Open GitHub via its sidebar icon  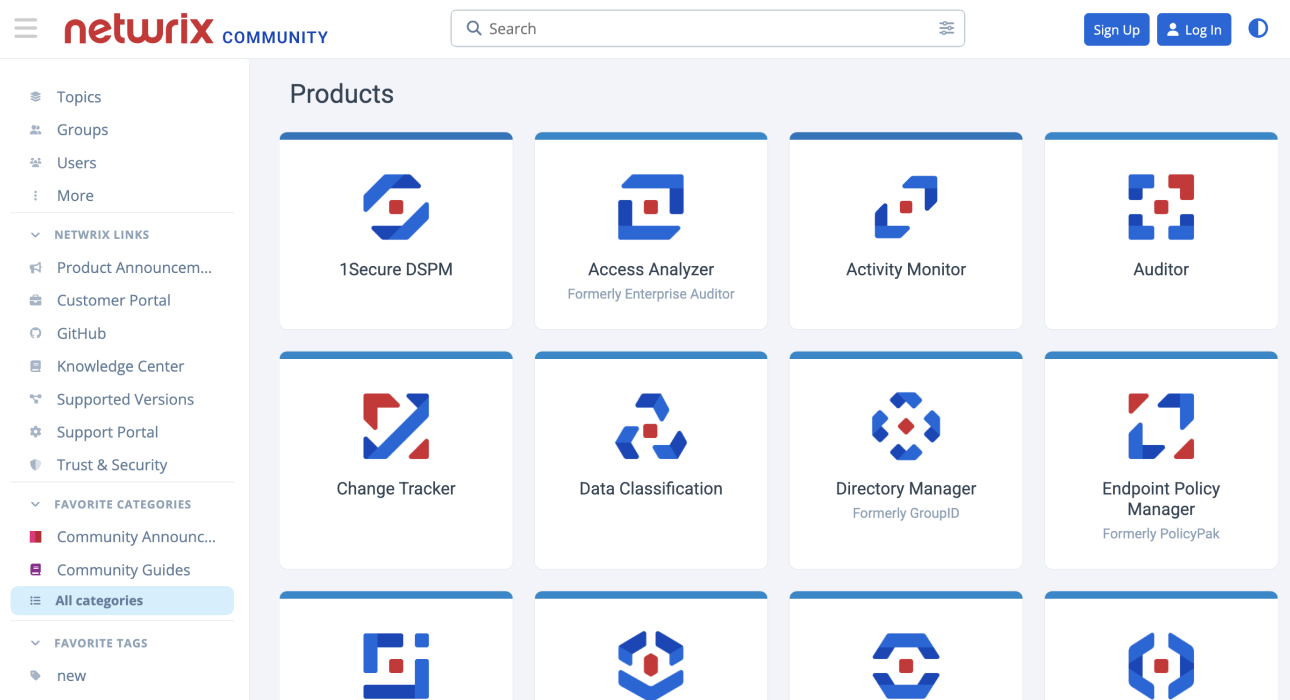tap(35, 333)
